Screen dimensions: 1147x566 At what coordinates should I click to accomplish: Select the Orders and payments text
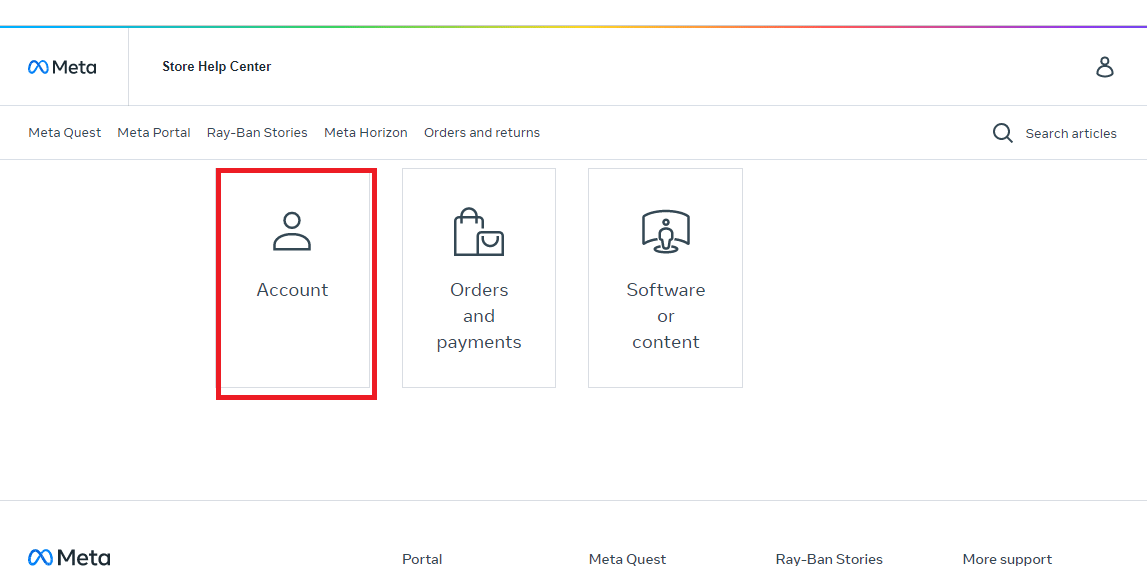479,316
